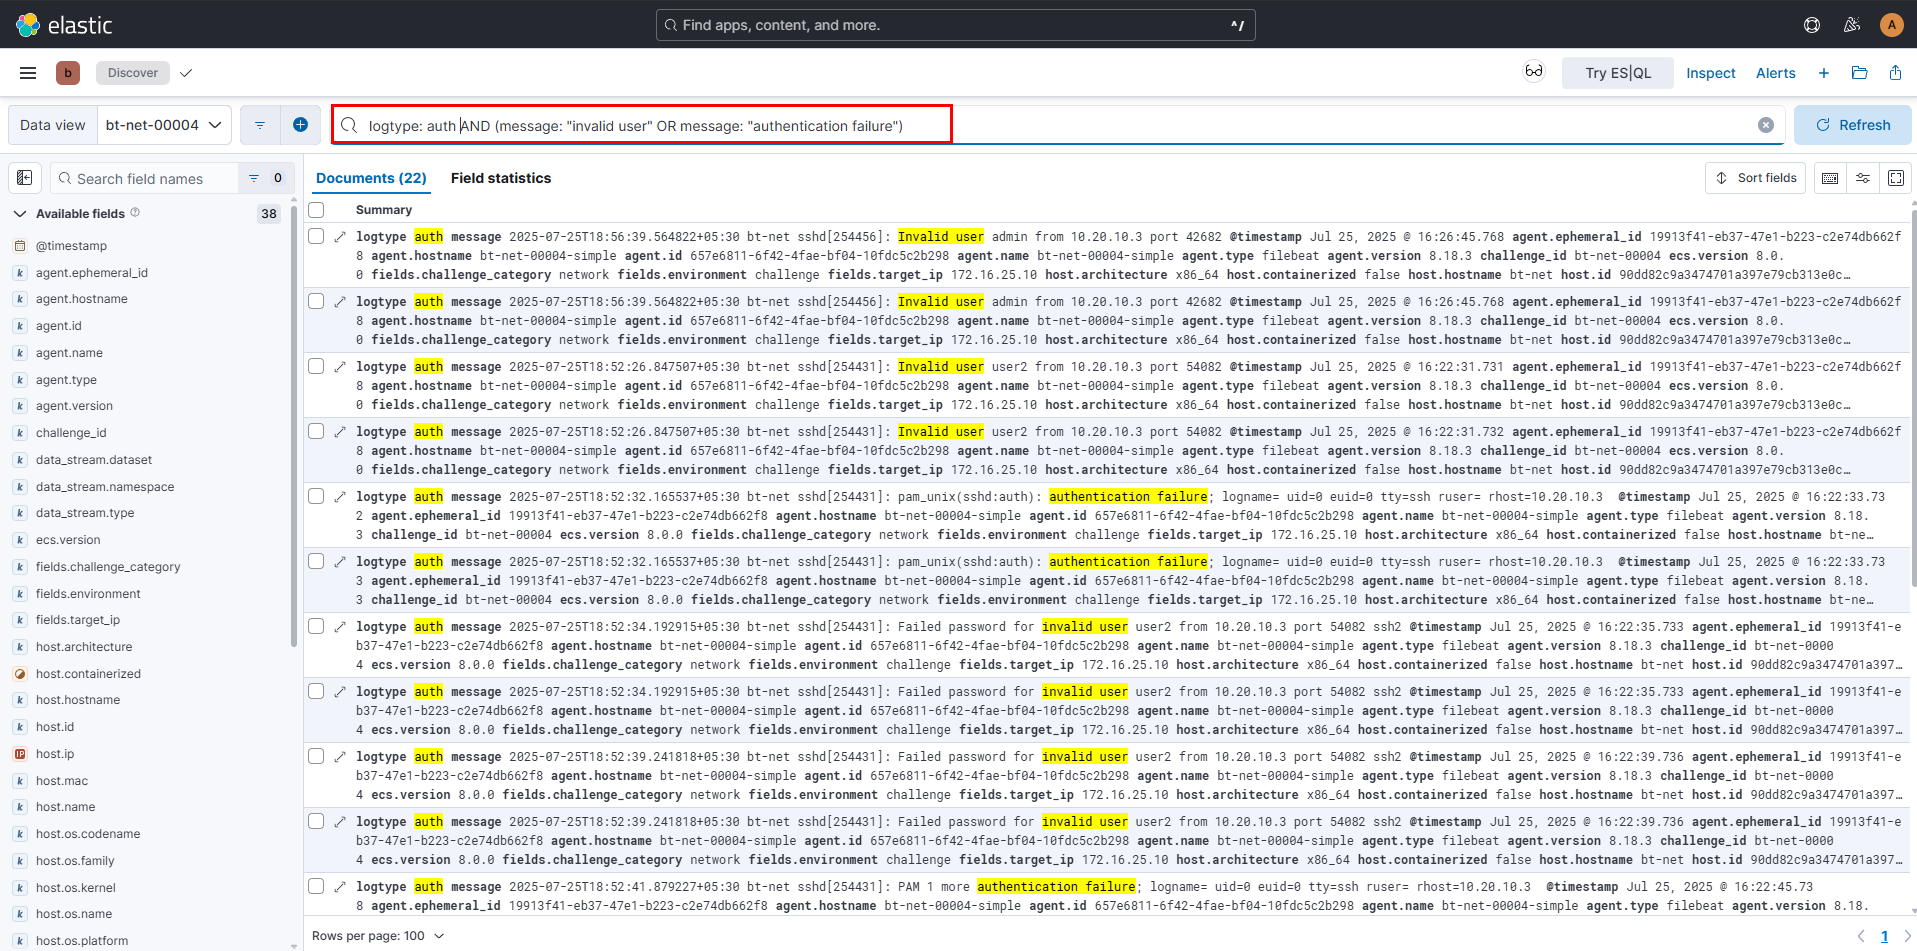Viewport: 1917px width, 951px height.
Task: Open the Rows per page dropdown
Action: point(378,936)
